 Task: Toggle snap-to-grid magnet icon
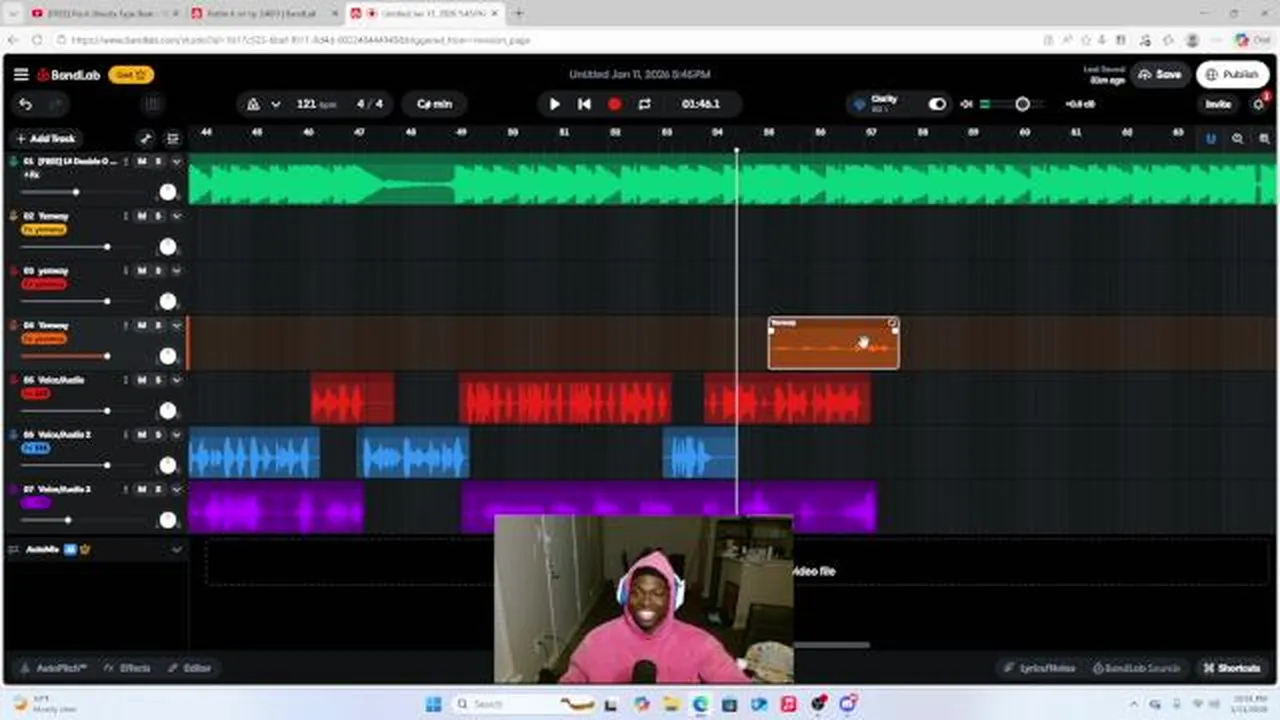[1211, 139]
